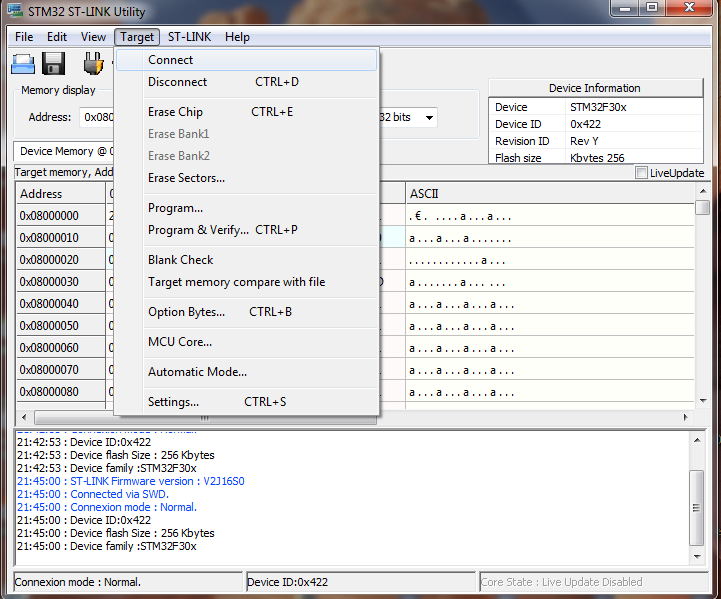
Task: Close the open Target menu
Action: click(137, 37)
